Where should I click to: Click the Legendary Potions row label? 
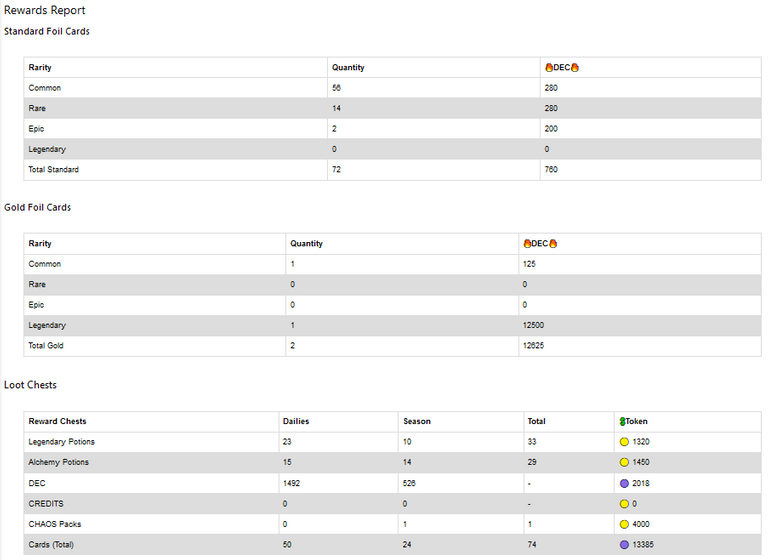tap(61, 442)
